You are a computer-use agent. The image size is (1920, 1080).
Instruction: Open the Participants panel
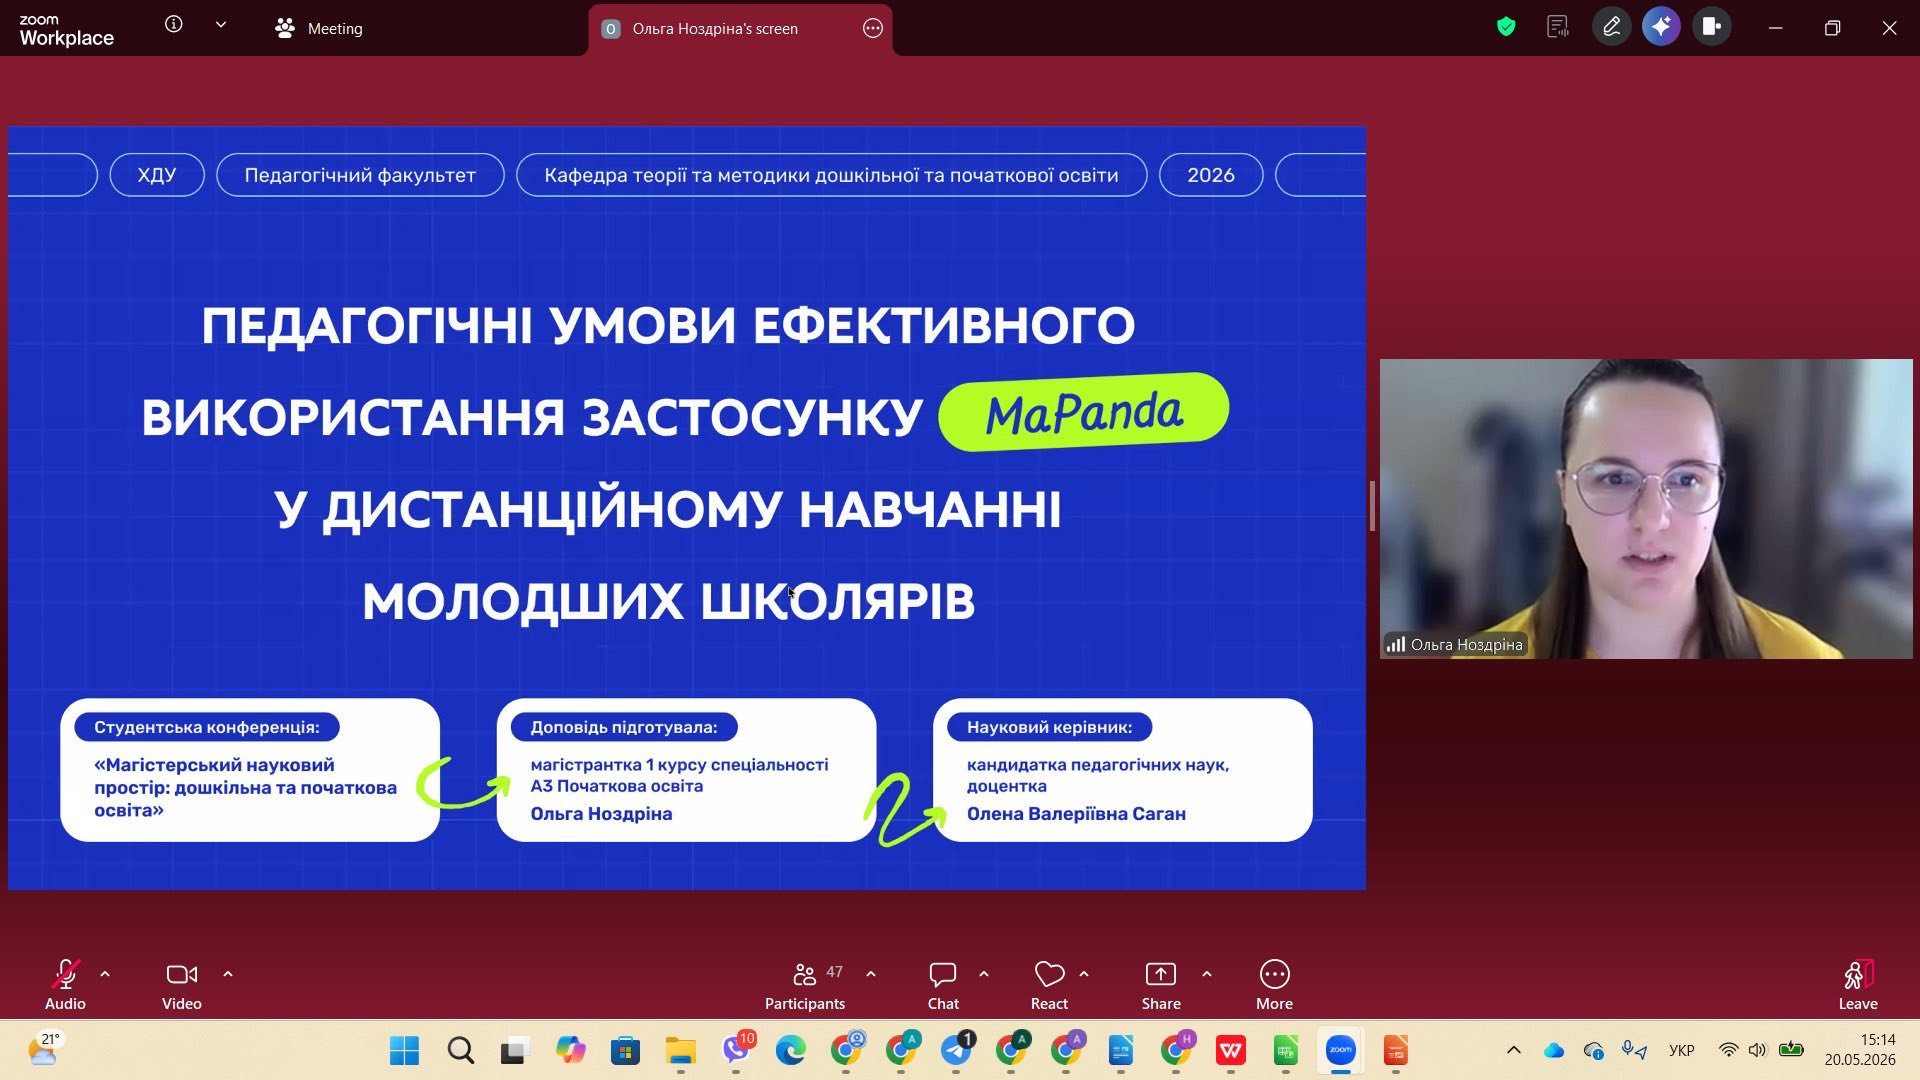(805, 985)
